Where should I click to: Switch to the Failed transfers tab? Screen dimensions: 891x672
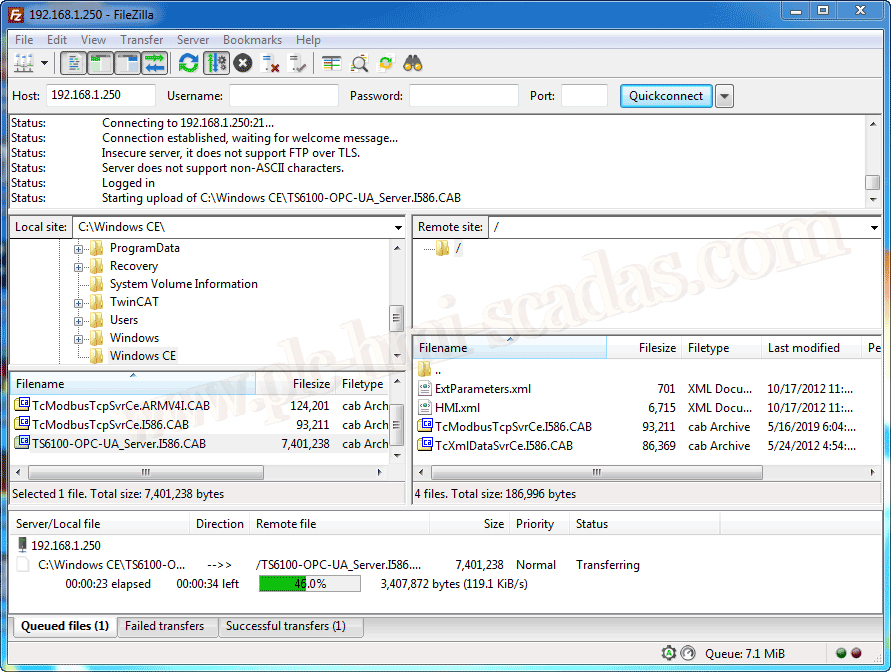[x=164, y=627]
